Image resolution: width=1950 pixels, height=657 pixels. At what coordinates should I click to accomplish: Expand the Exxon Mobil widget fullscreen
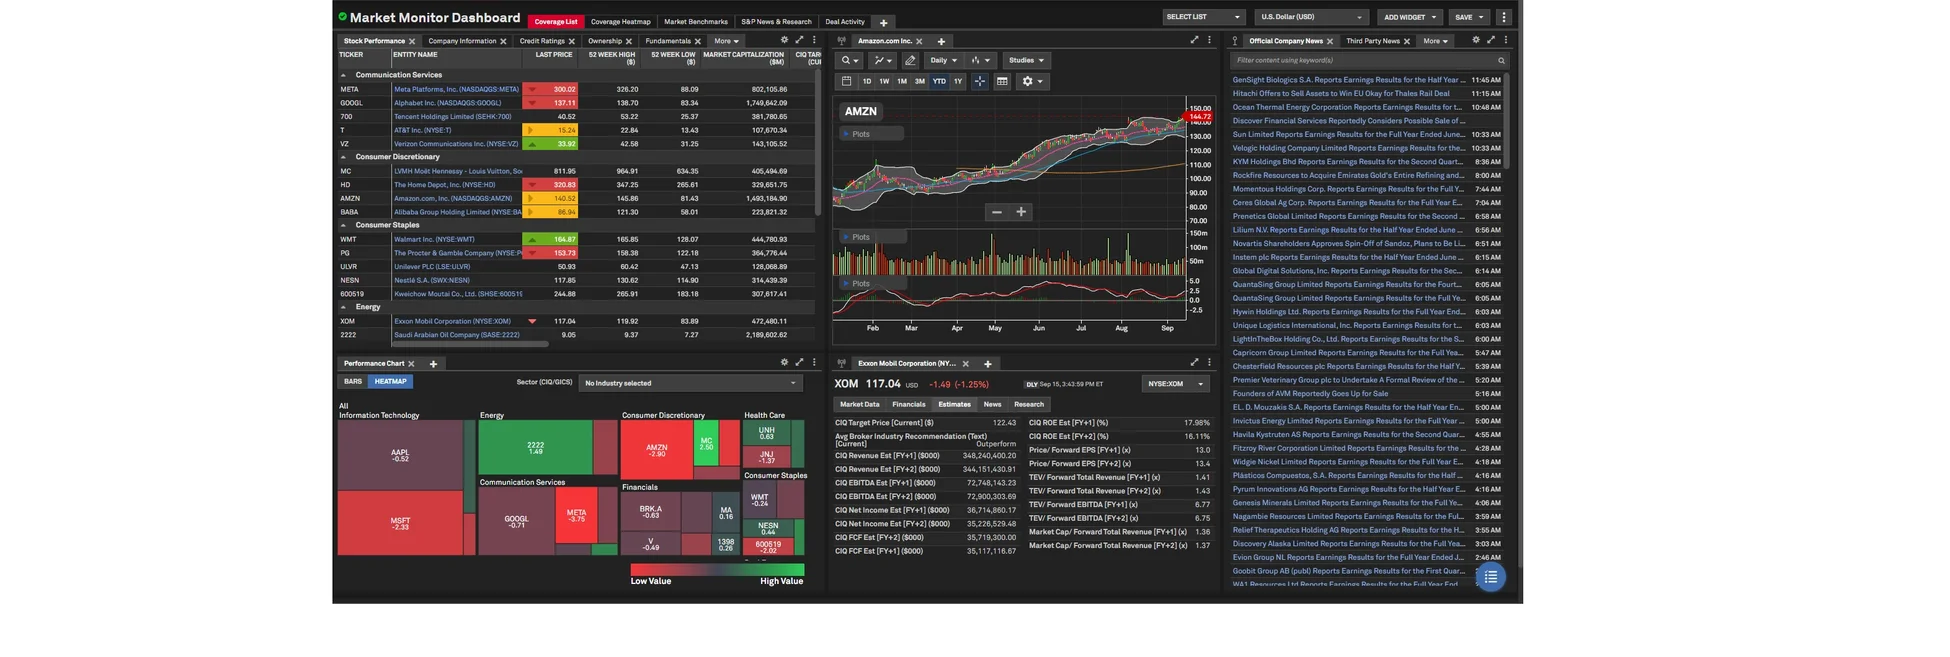(x=1194, y=362)
